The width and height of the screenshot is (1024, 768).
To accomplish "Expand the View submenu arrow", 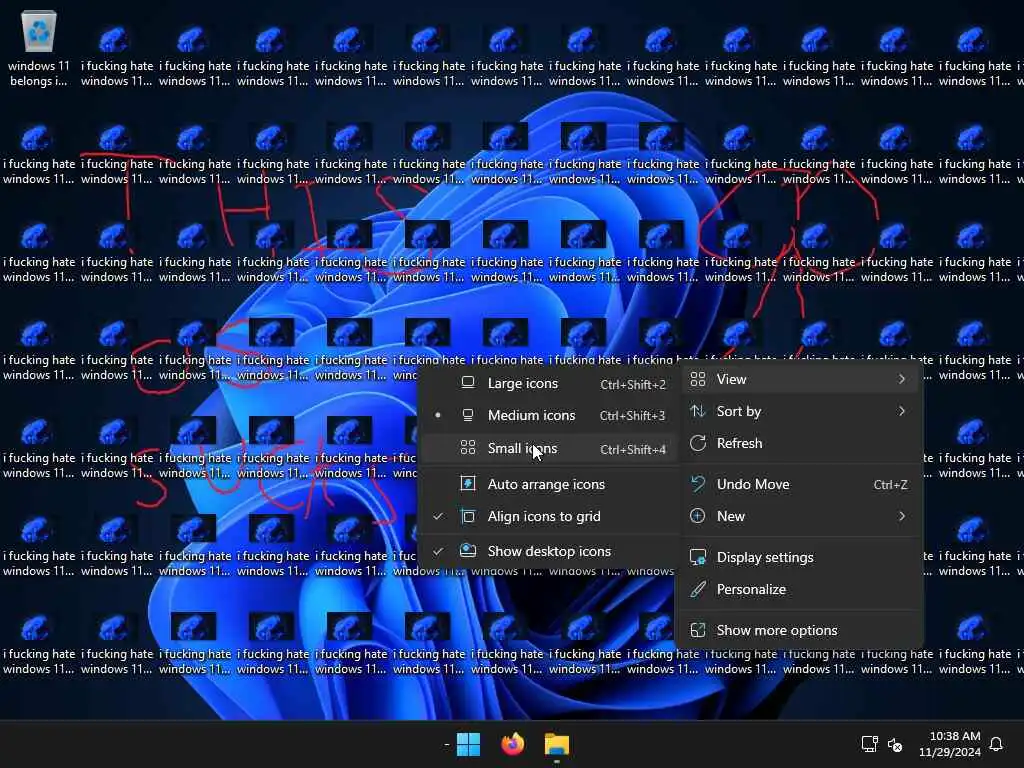I will pyautogui.click(x=902, y=379).
